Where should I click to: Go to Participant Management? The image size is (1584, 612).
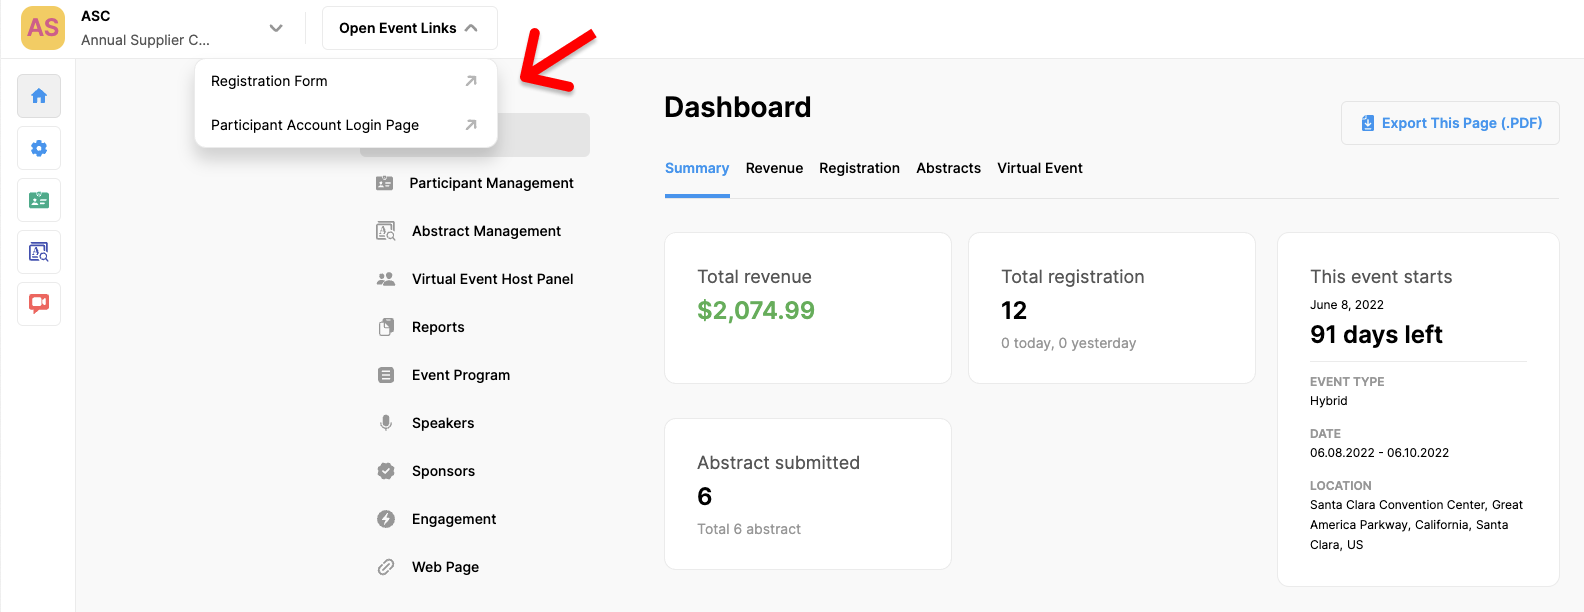point(491,183)
